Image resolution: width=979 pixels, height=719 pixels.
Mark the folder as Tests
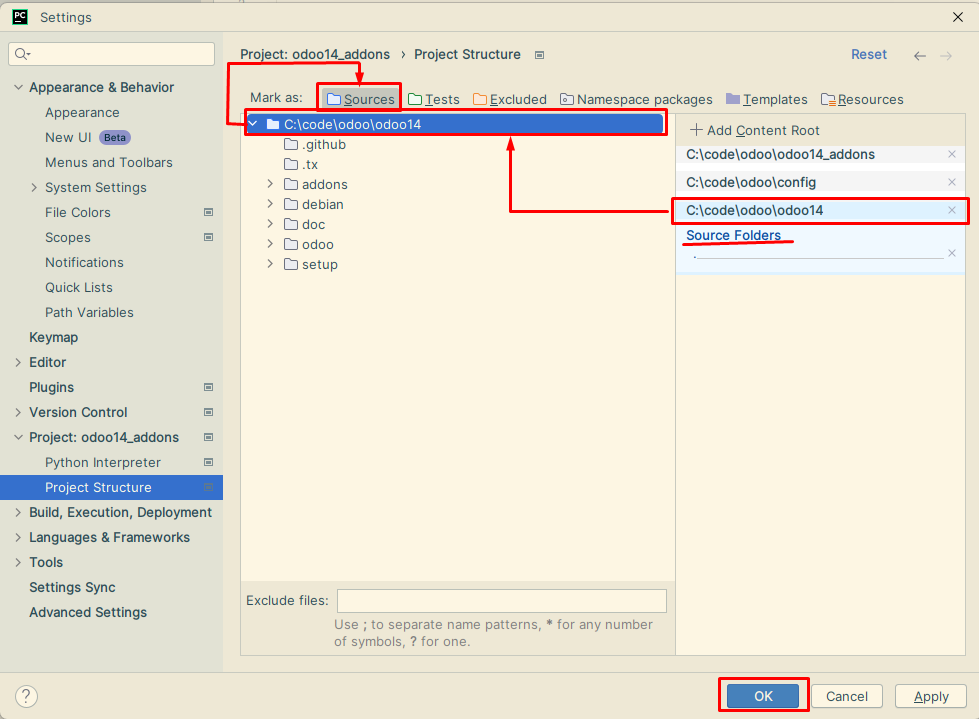(x=434, y=99)
